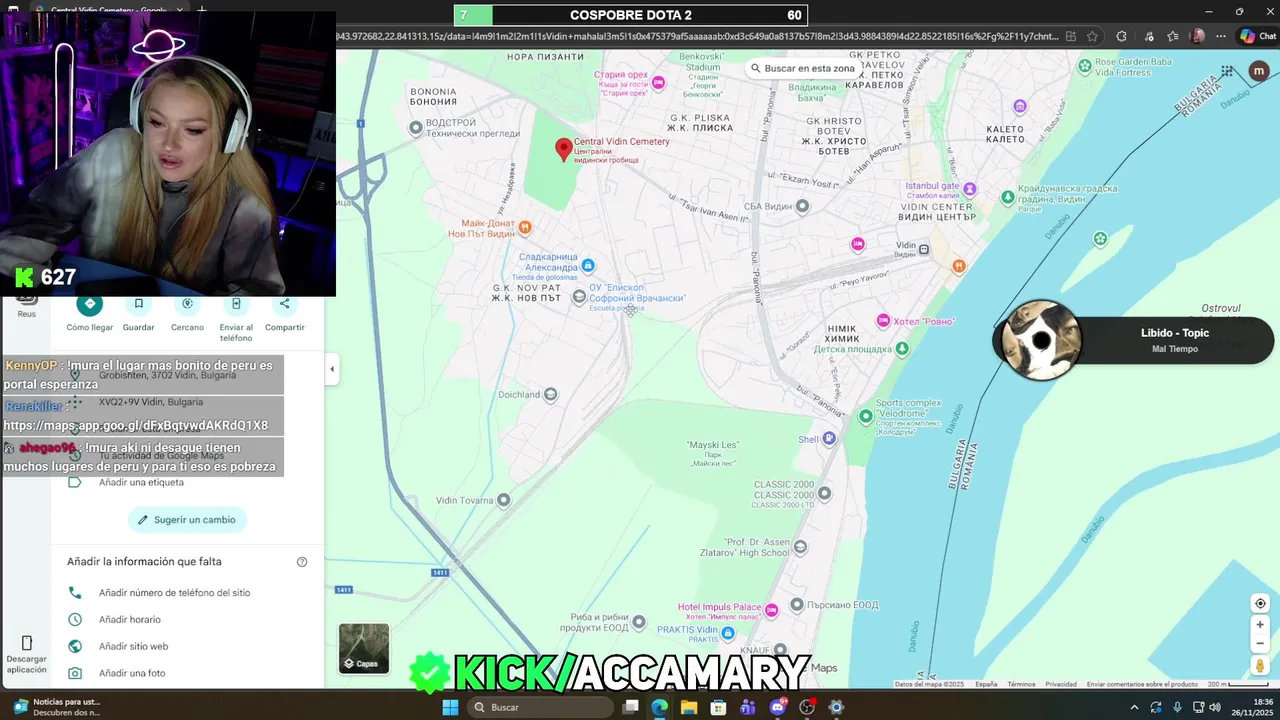Show hidden system tray icons

tap(1134, 707)
